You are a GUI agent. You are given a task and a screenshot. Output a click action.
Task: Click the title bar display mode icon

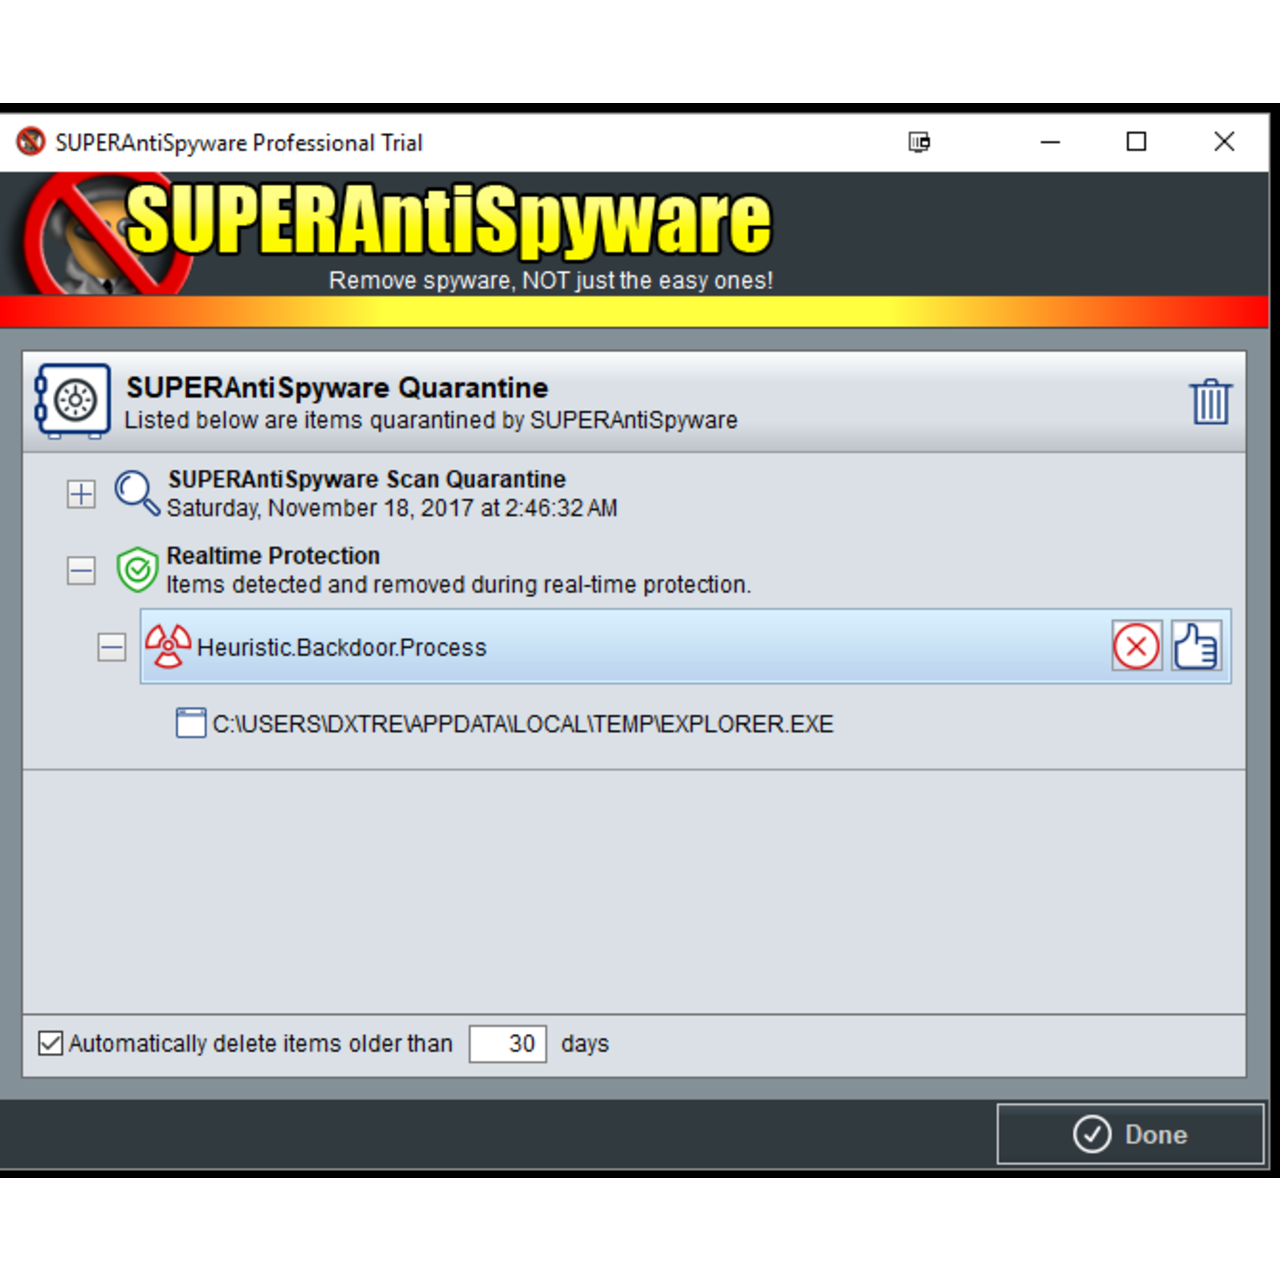pyautogui.click(x=919, y=142)
